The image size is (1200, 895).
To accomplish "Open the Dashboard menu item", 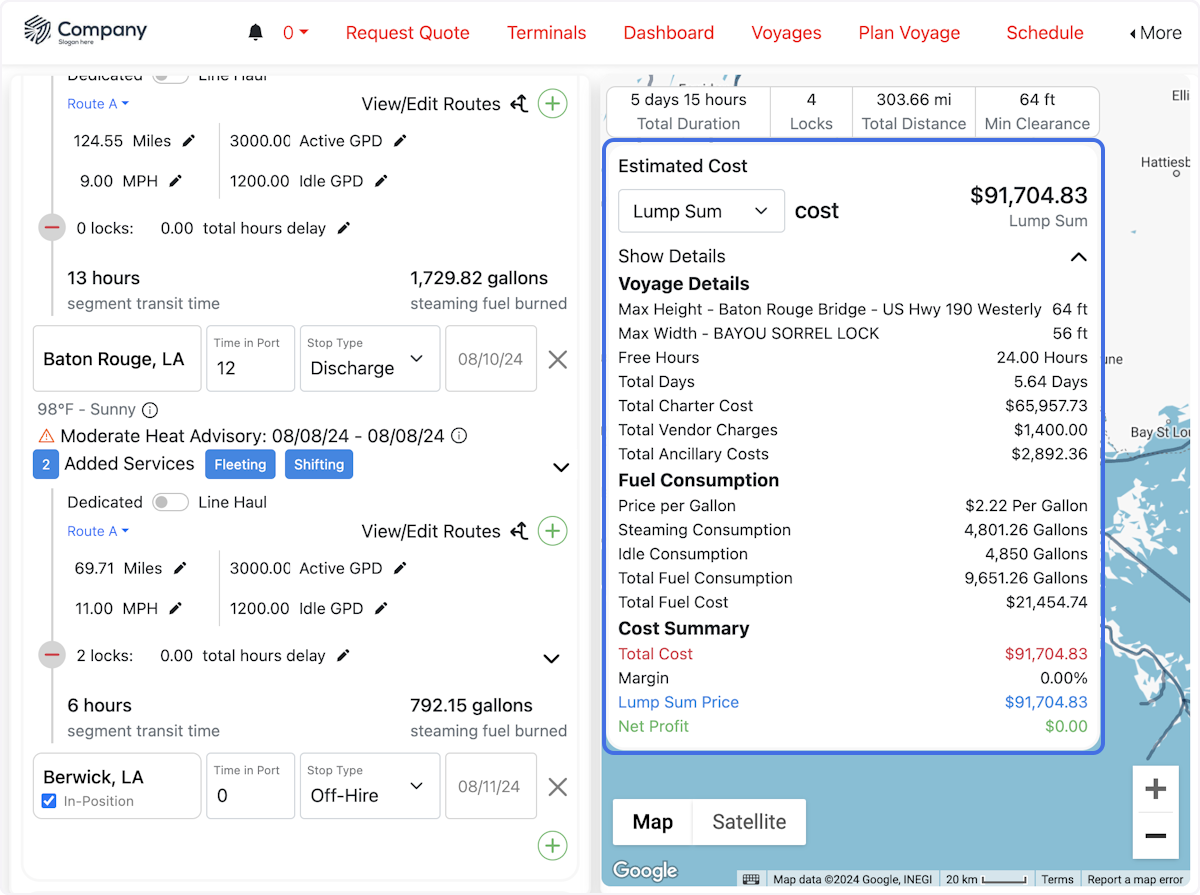I will [668, 32].
